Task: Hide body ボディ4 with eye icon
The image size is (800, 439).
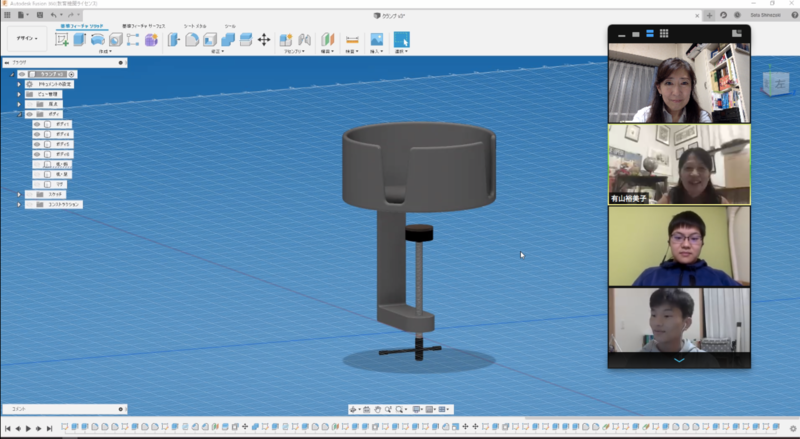Action: pyautogui.click(x=37, y=134)
